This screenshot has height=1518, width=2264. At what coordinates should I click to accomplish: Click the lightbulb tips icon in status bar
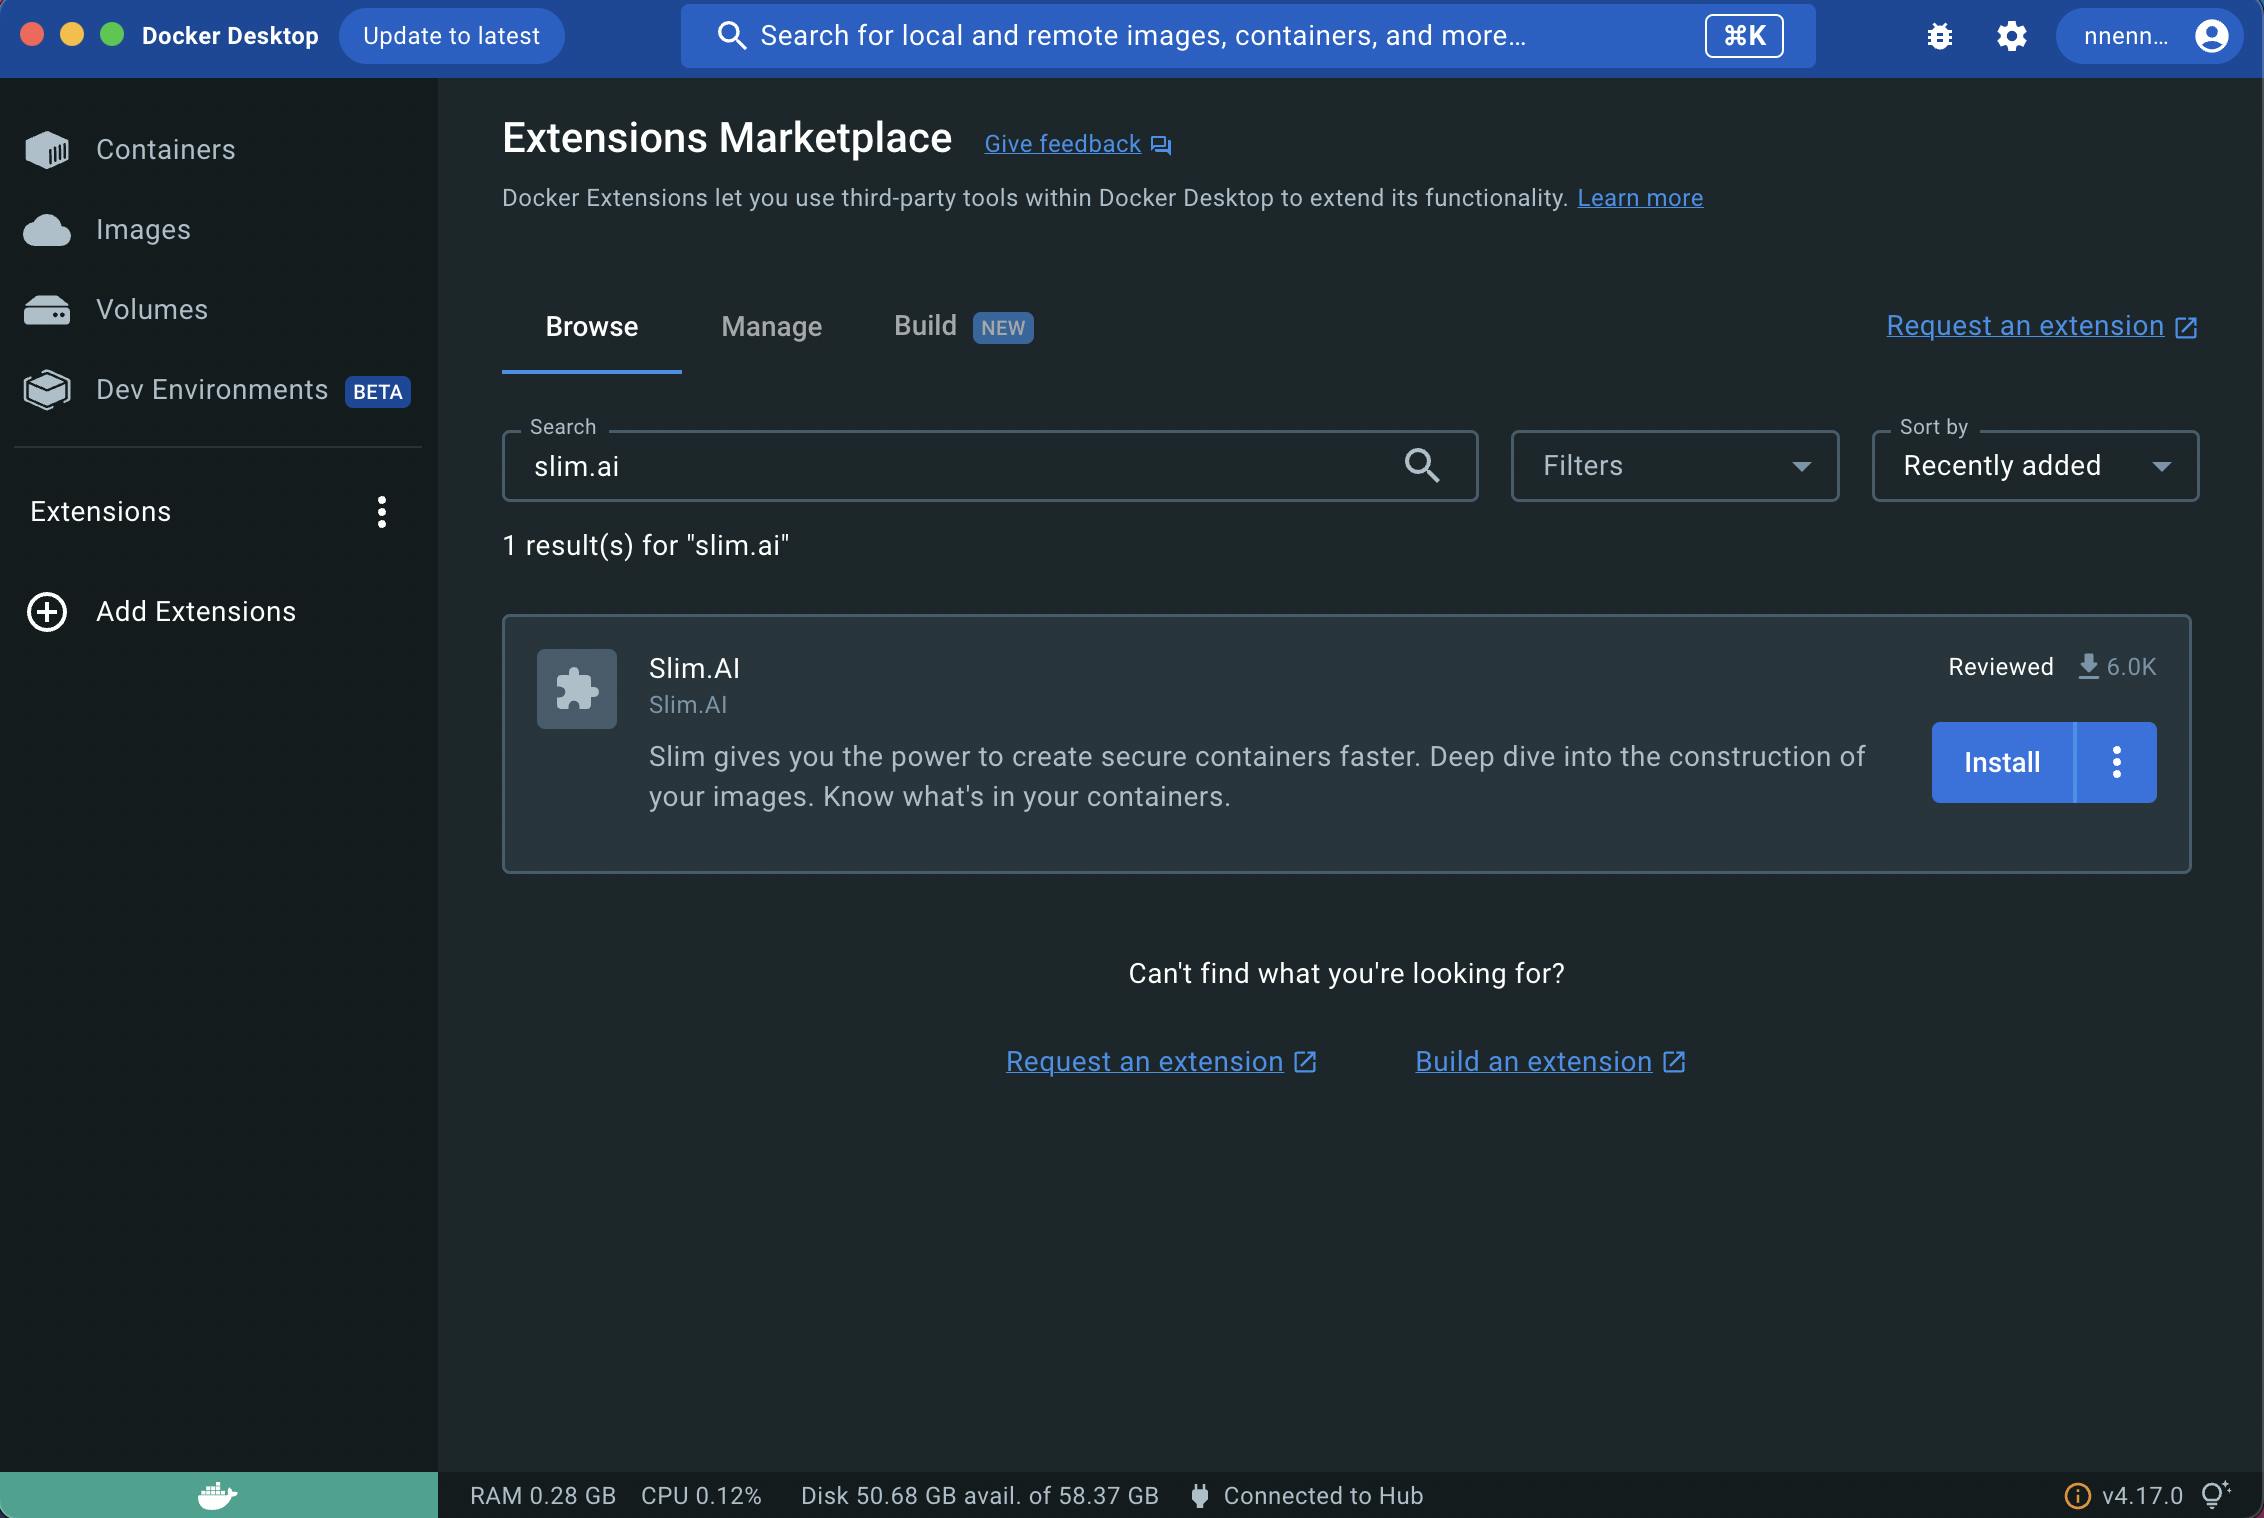2216,1495
